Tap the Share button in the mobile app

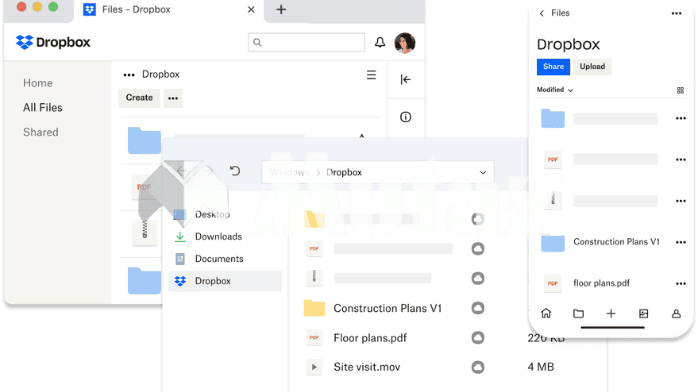pos(553,67)
